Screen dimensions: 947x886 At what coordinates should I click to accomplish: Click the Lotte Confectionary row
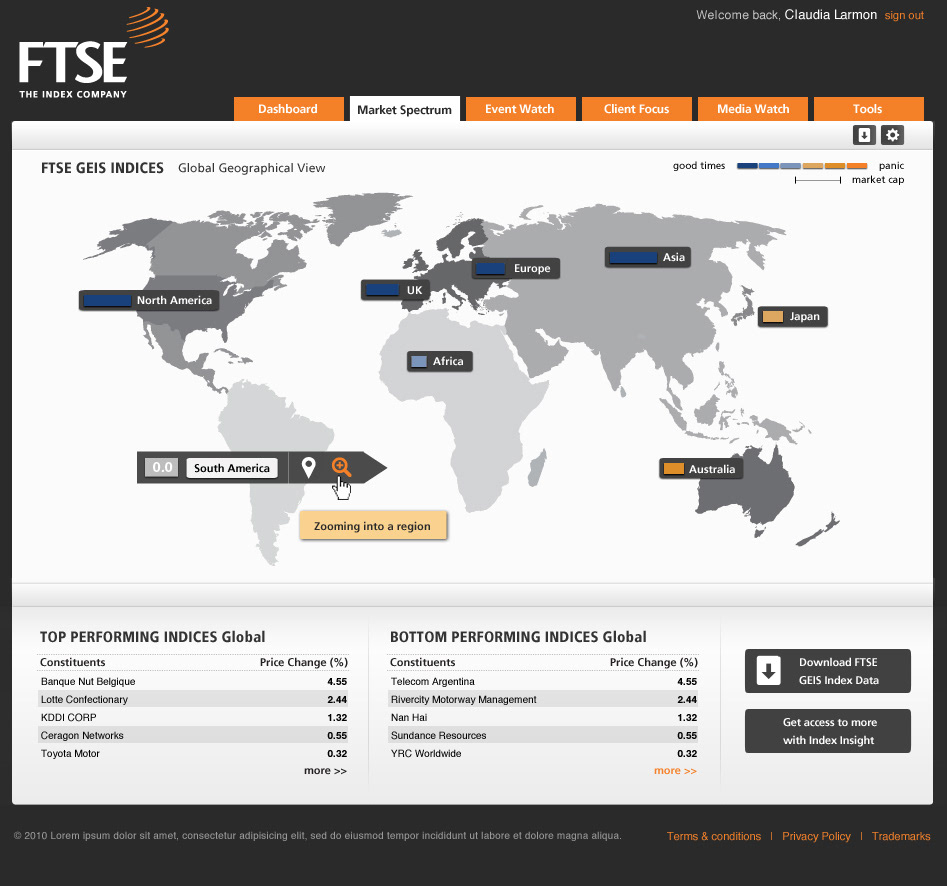[x=192, y=699]
